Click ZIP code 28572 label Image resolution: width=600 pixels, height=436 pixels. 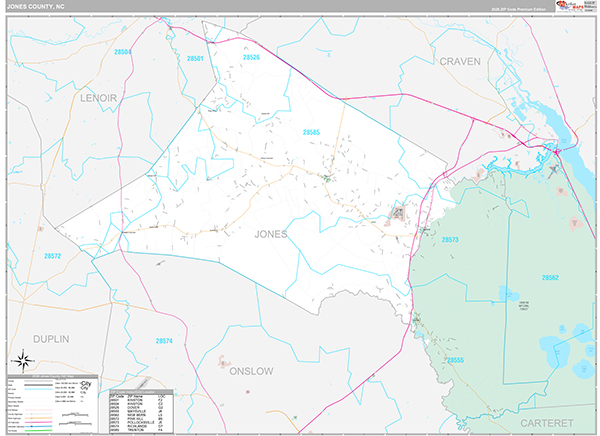[x=52, y=257]
